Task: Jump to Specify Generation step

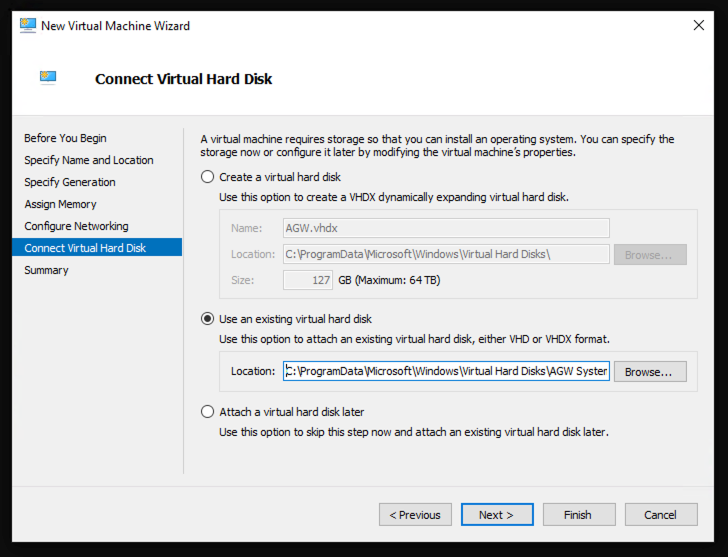Action: [70, 182]
